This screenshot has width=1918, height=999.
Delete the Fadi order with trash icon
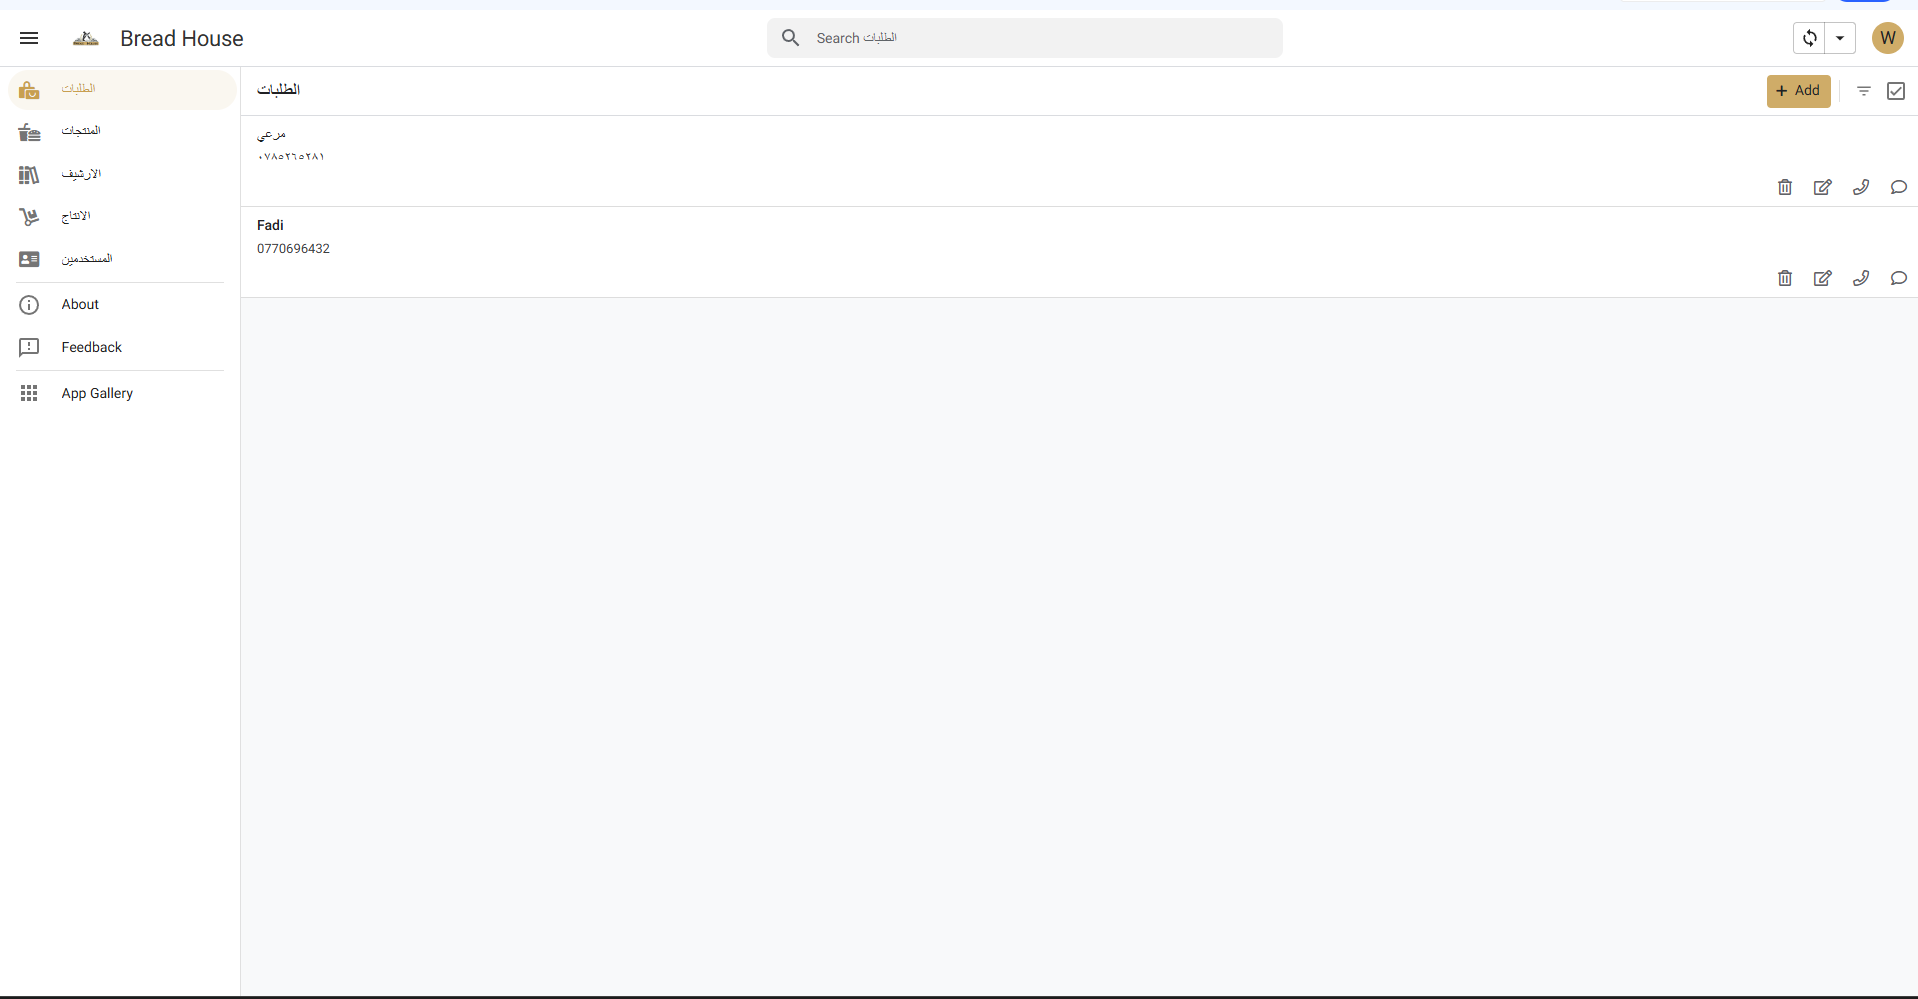(1785, 278)
